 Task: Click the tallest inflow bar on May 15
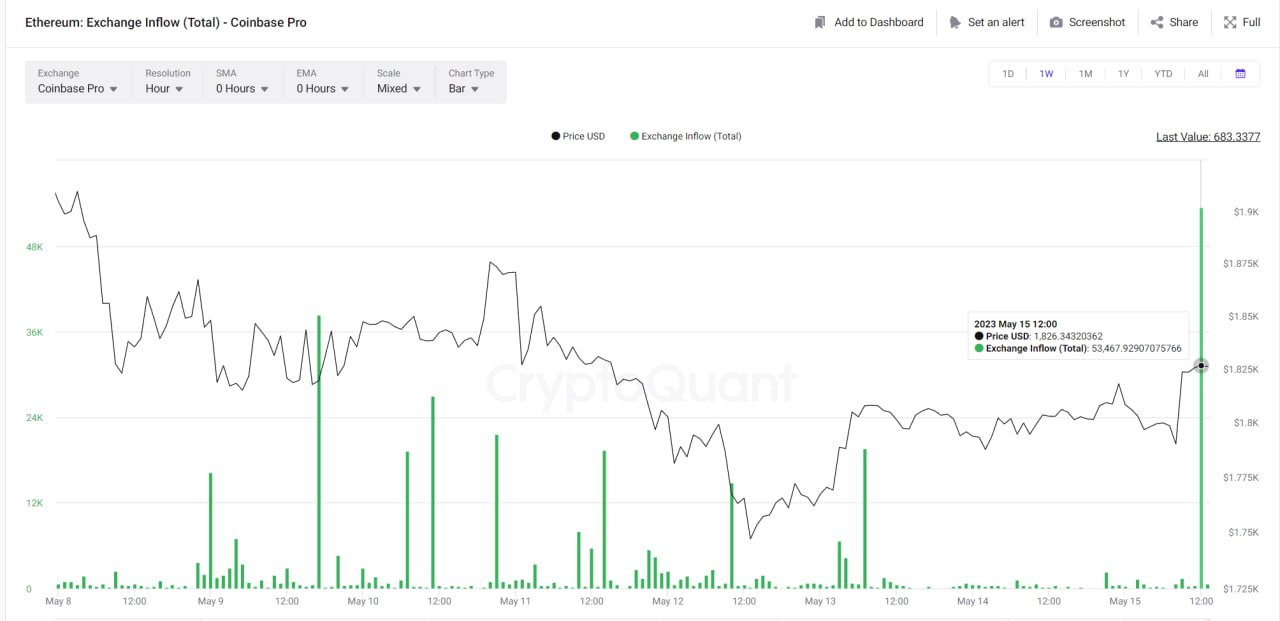(1201, 397)
